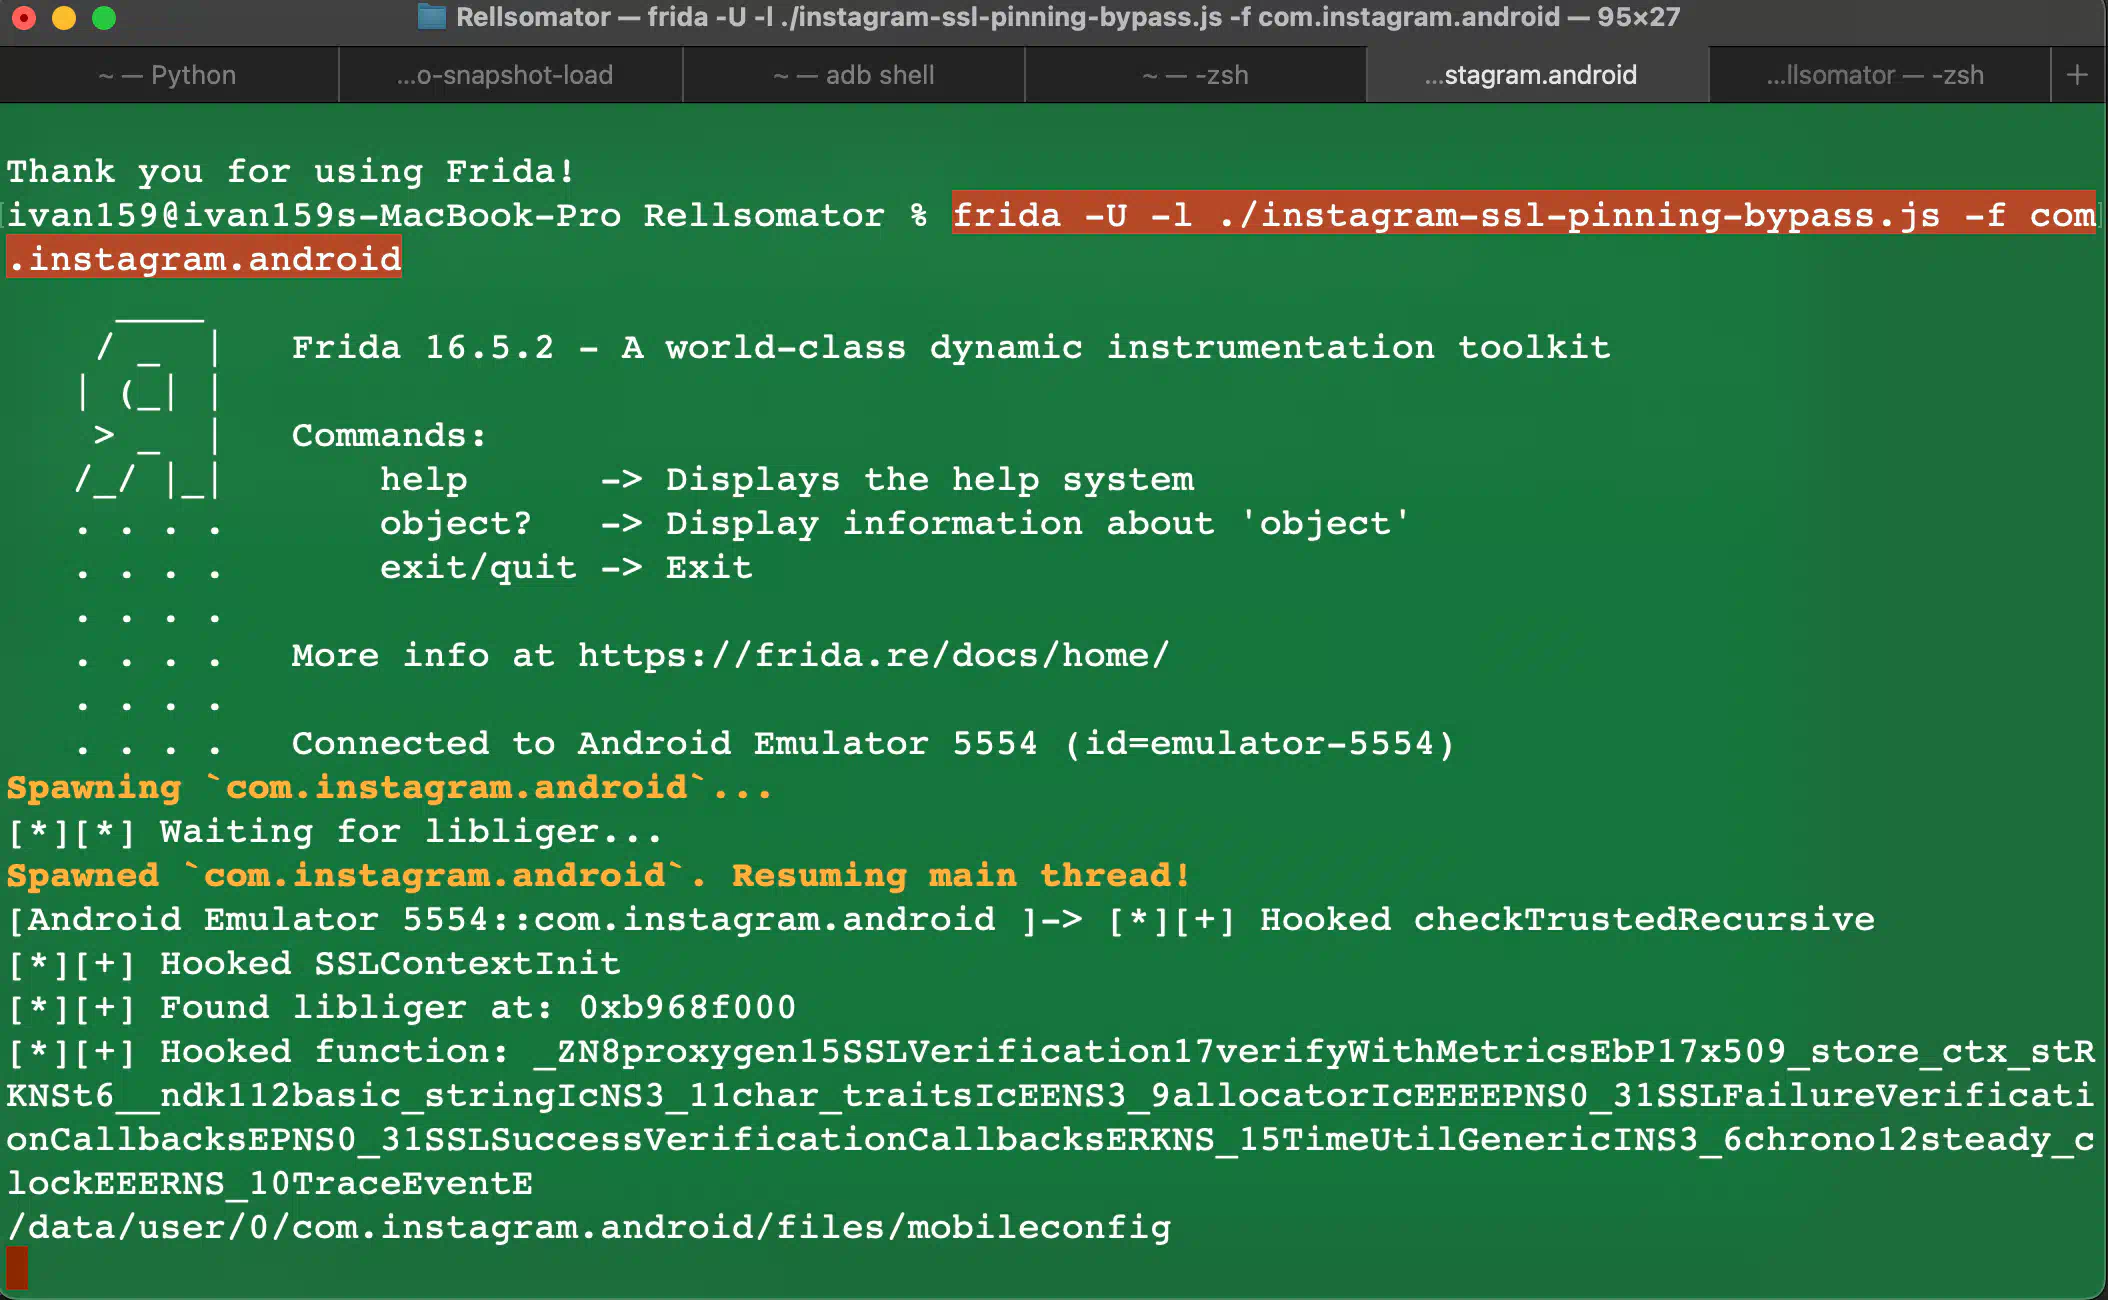
Task: Open the llsomator -zsh tab
Action: (x=1880, y=75)
